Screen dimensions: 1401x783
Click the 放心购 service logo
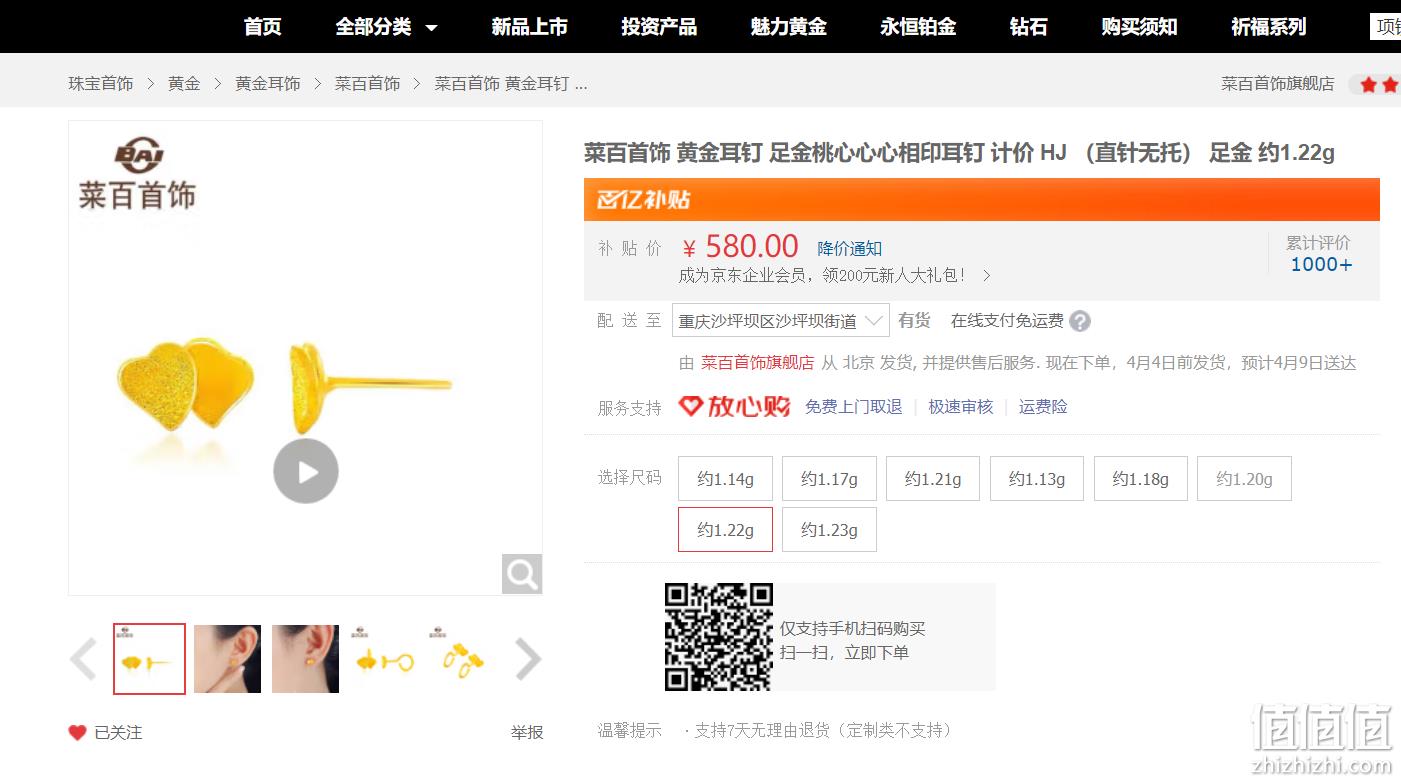tap(735, 406)
